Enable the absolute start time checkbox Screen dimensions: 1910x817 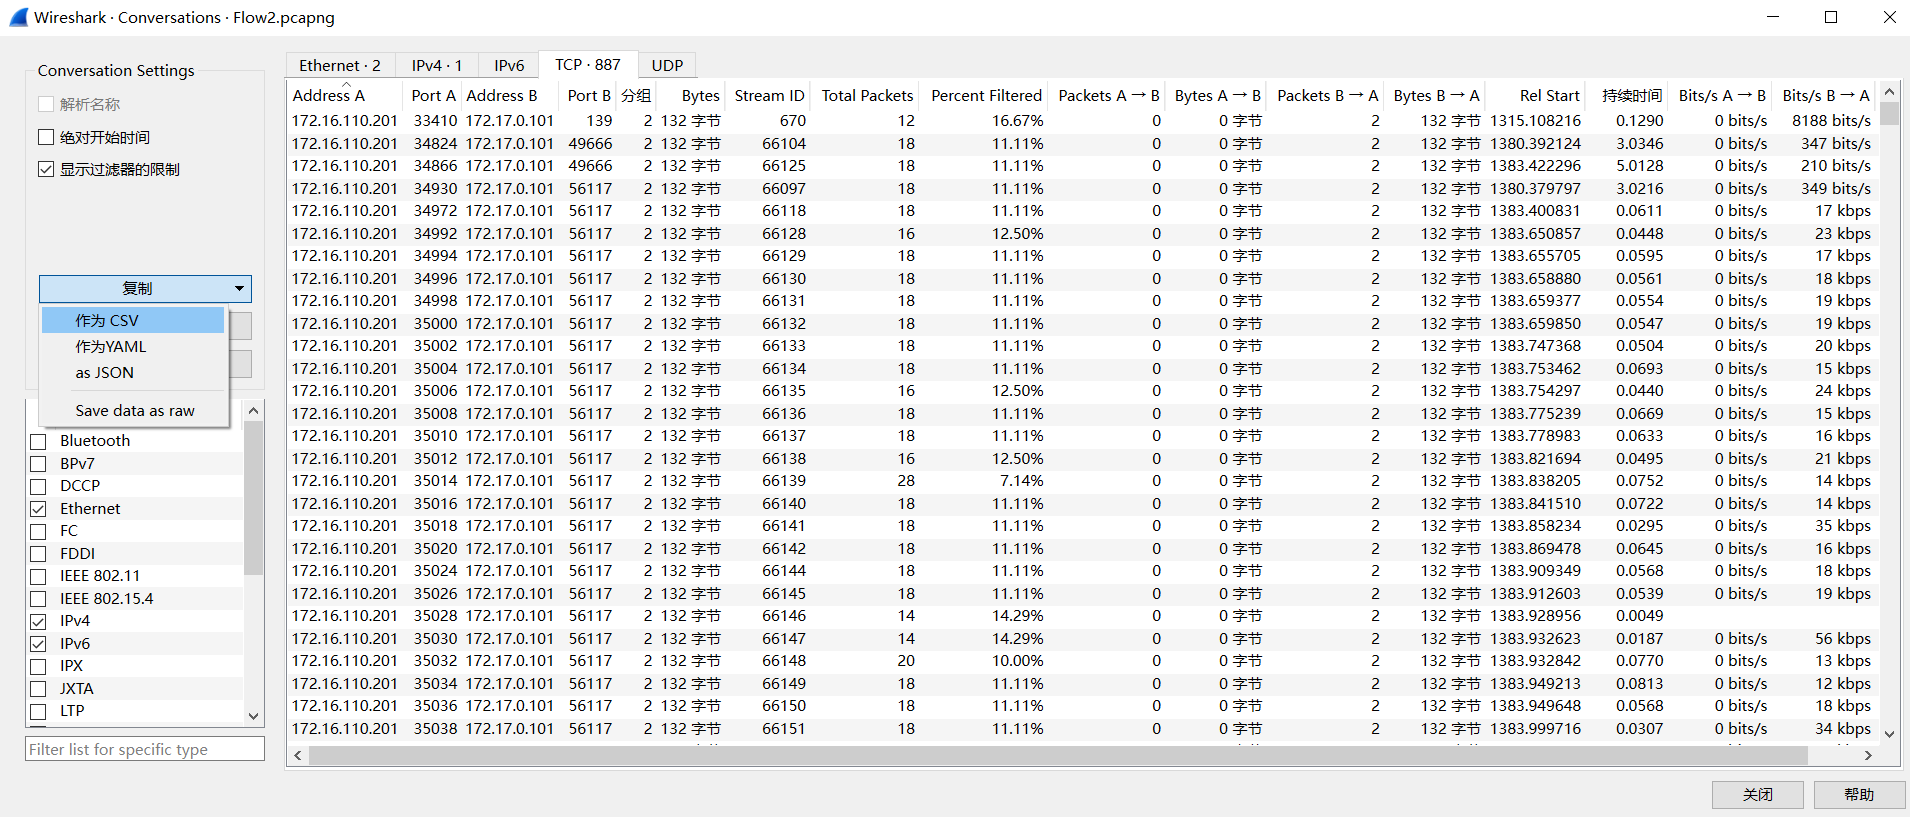coord(46,137)
